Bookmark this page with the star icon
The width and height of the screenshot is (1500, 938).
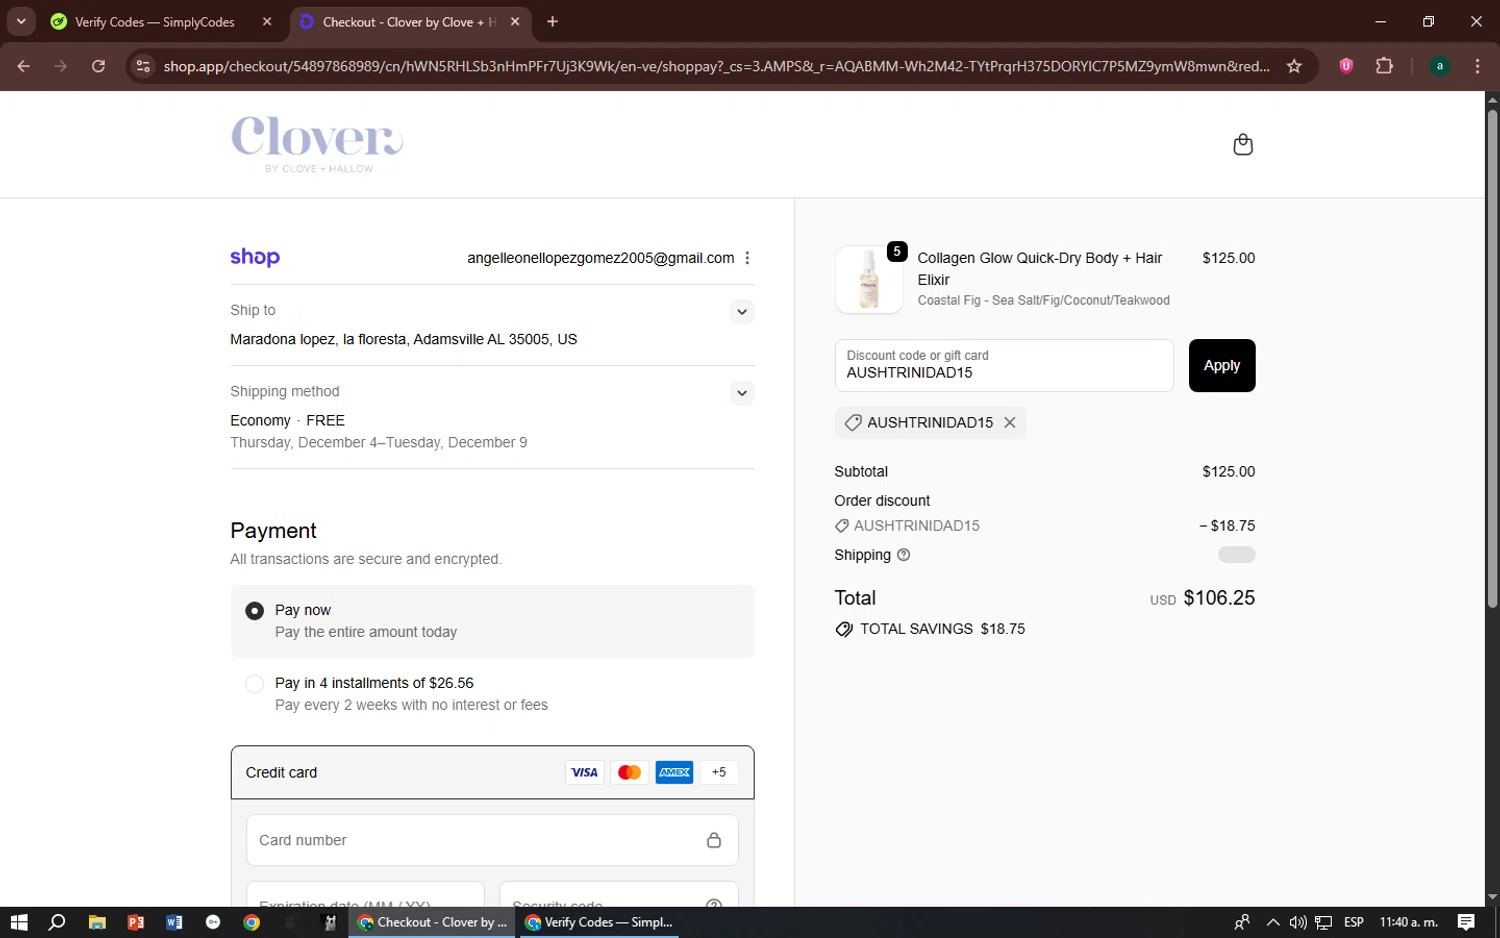coord(1294,66)
